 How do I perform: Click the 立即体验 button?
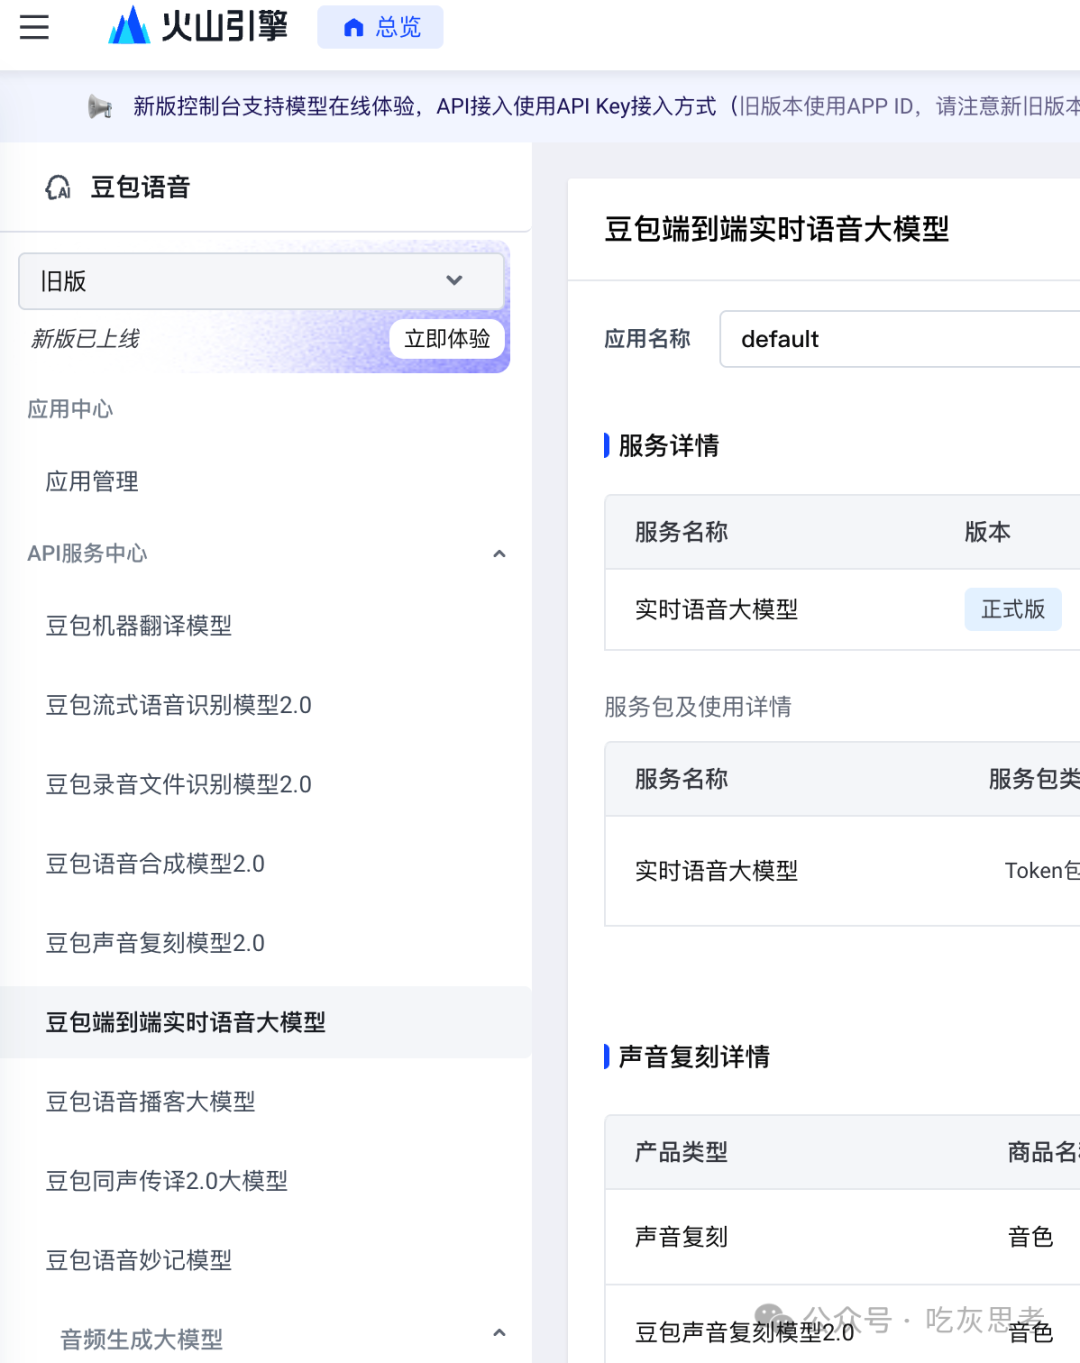coord(447,339)
